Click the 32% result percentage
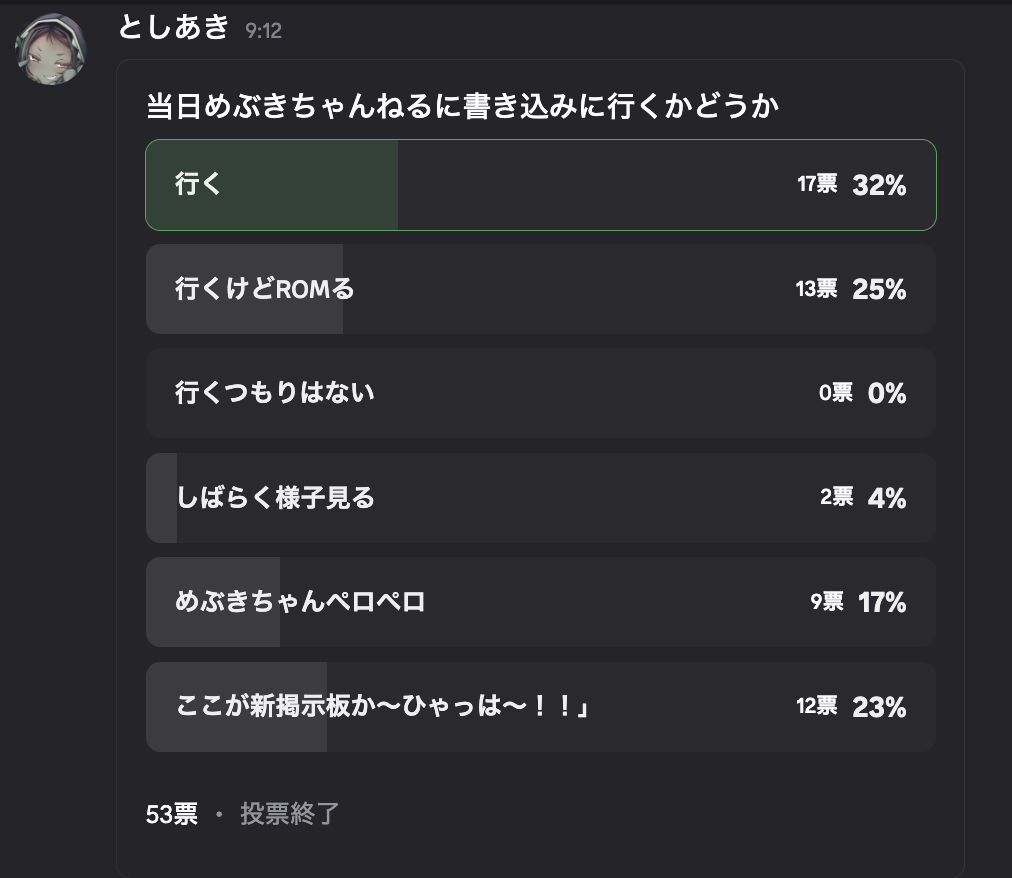 pyautogui.click(x=879, y=185)
